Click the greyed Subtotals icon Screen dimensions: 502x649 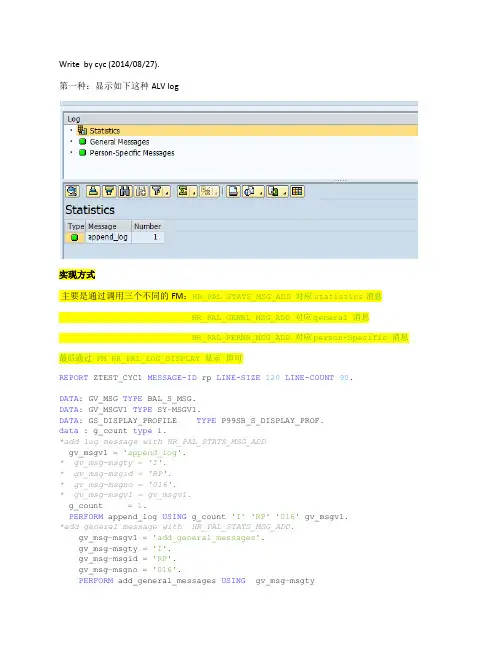pos(206,191)
